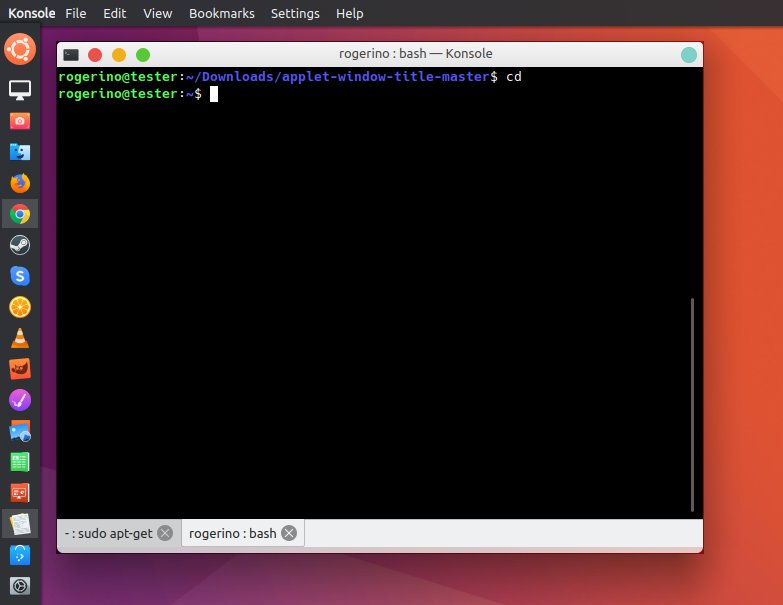Viewport: 783px width, 605px height.
Task: Launch Google Chrome from the dock
Action: (20, 214)
